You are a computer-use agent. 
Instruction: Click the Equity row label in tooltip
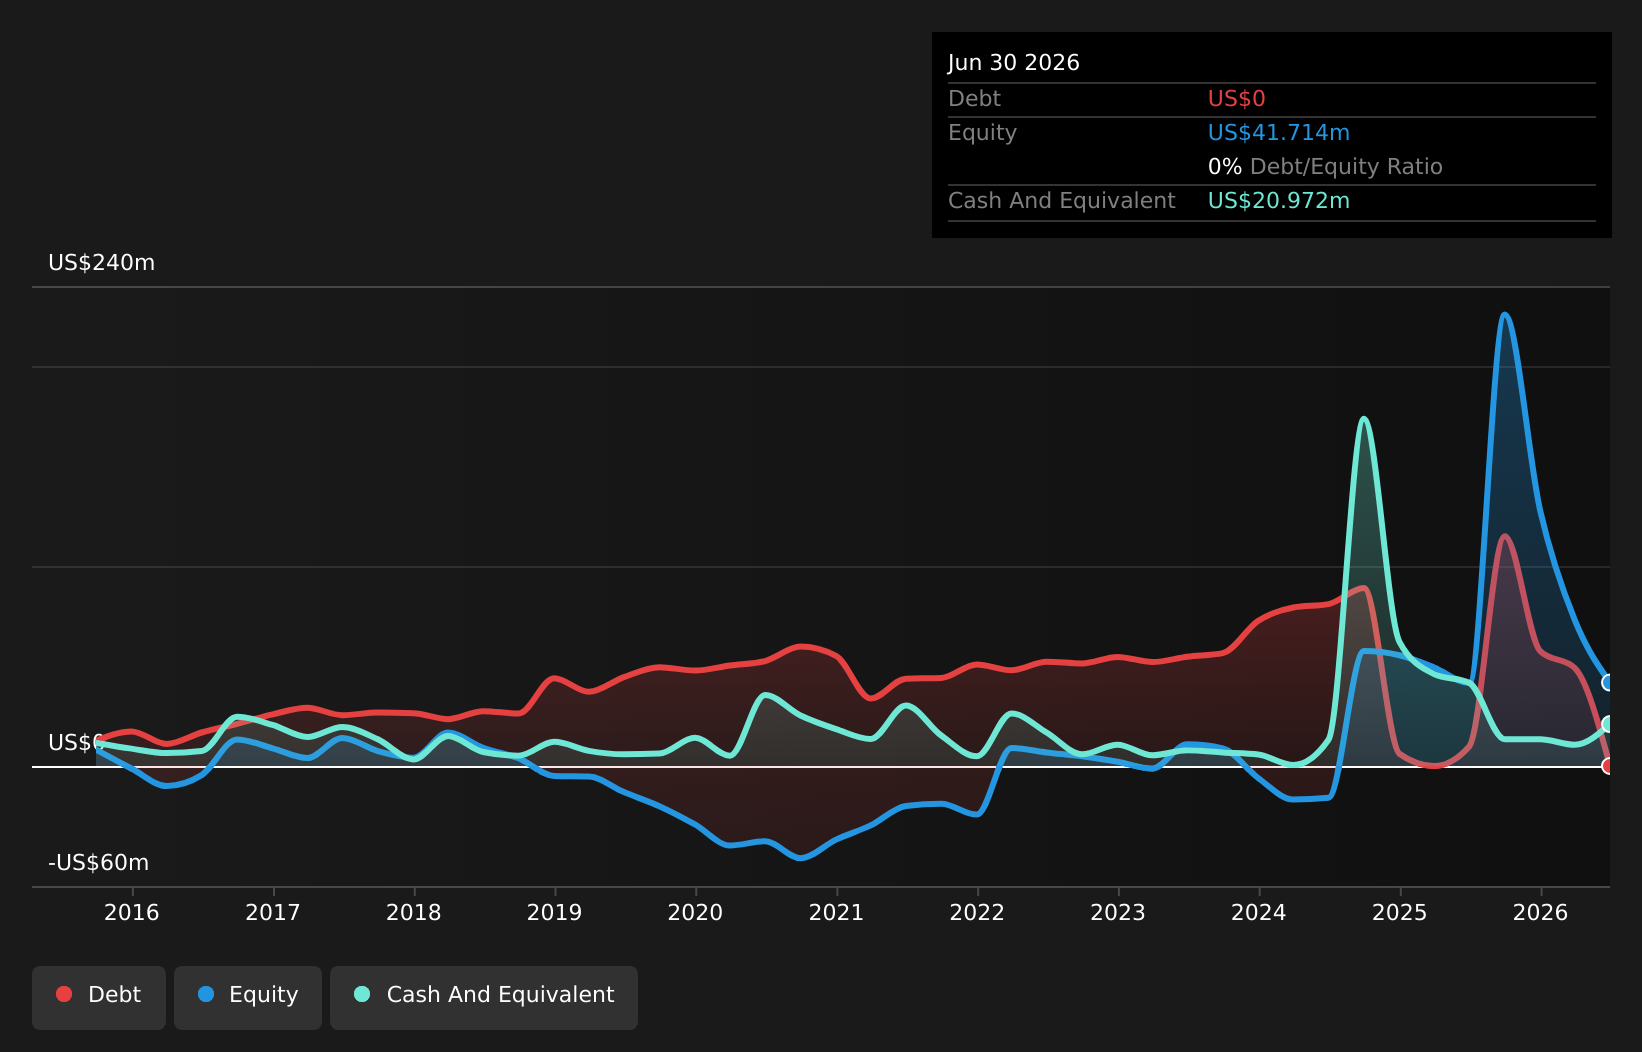[982, 133]
